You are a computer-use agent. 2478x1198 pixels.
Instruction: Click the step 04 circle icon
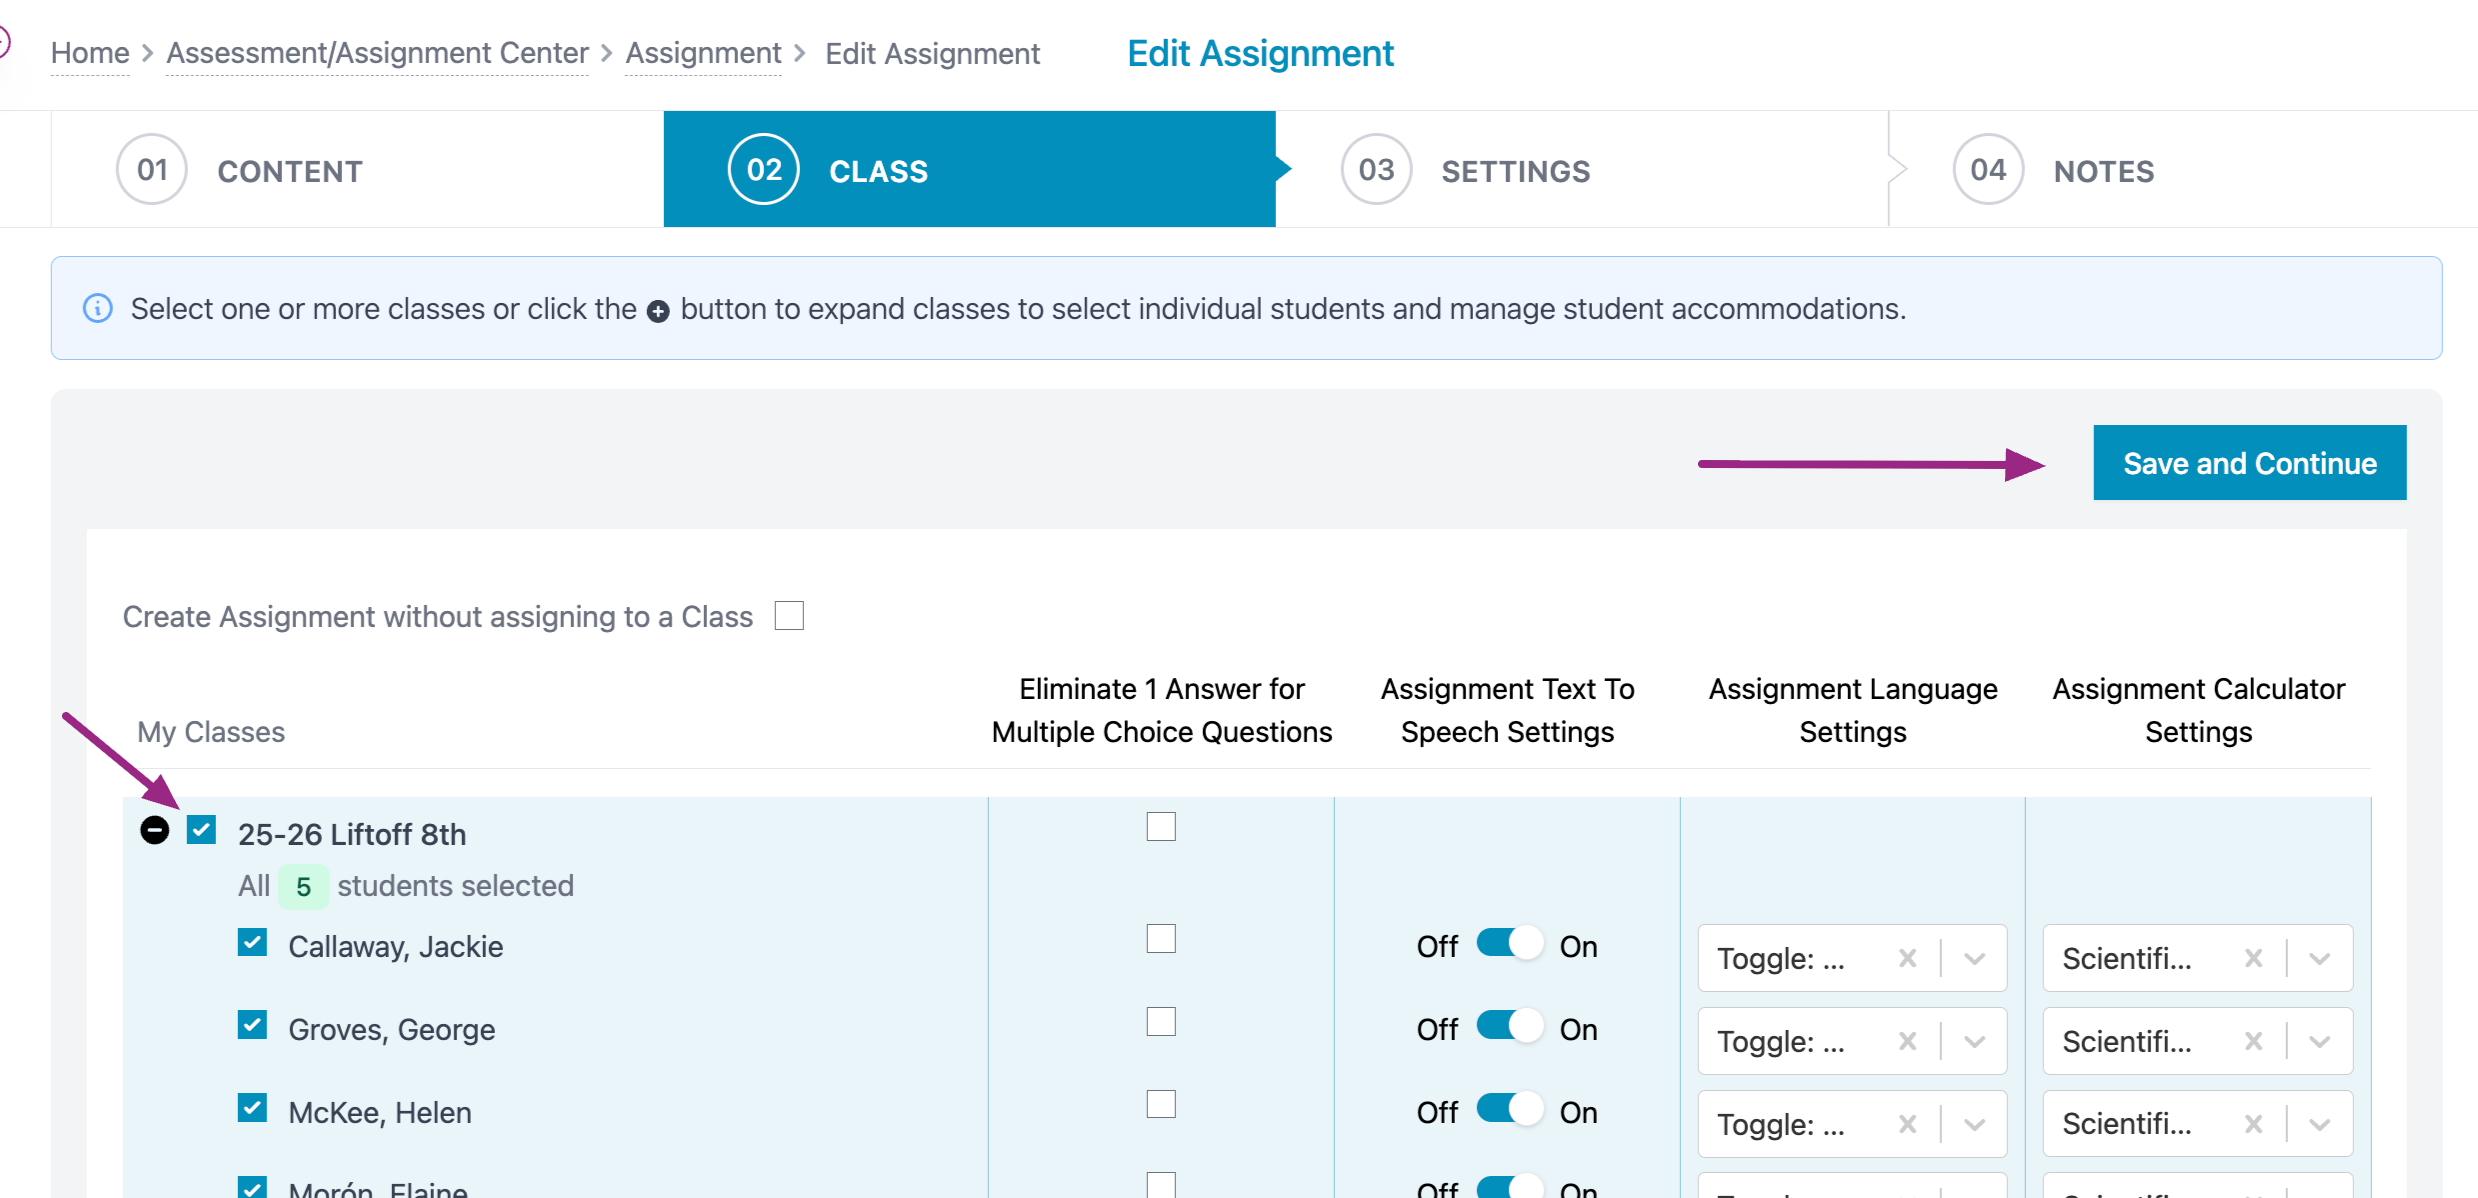tap(1987, 170)
